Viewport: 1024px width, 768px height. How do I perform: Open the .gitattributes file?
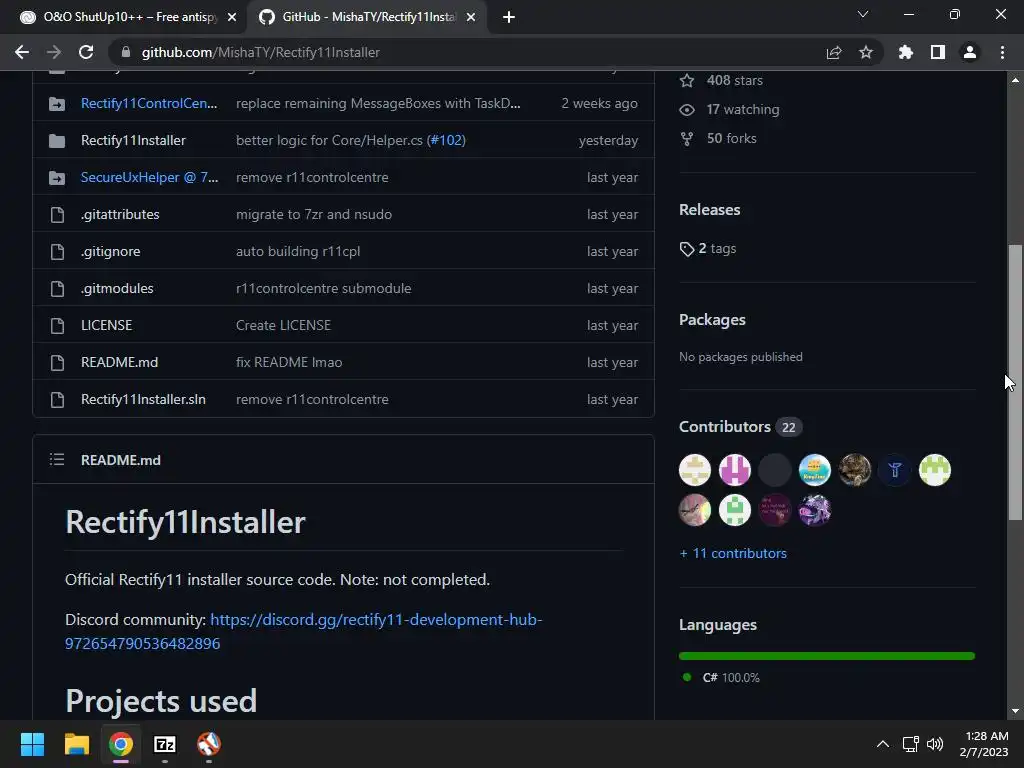120,214
